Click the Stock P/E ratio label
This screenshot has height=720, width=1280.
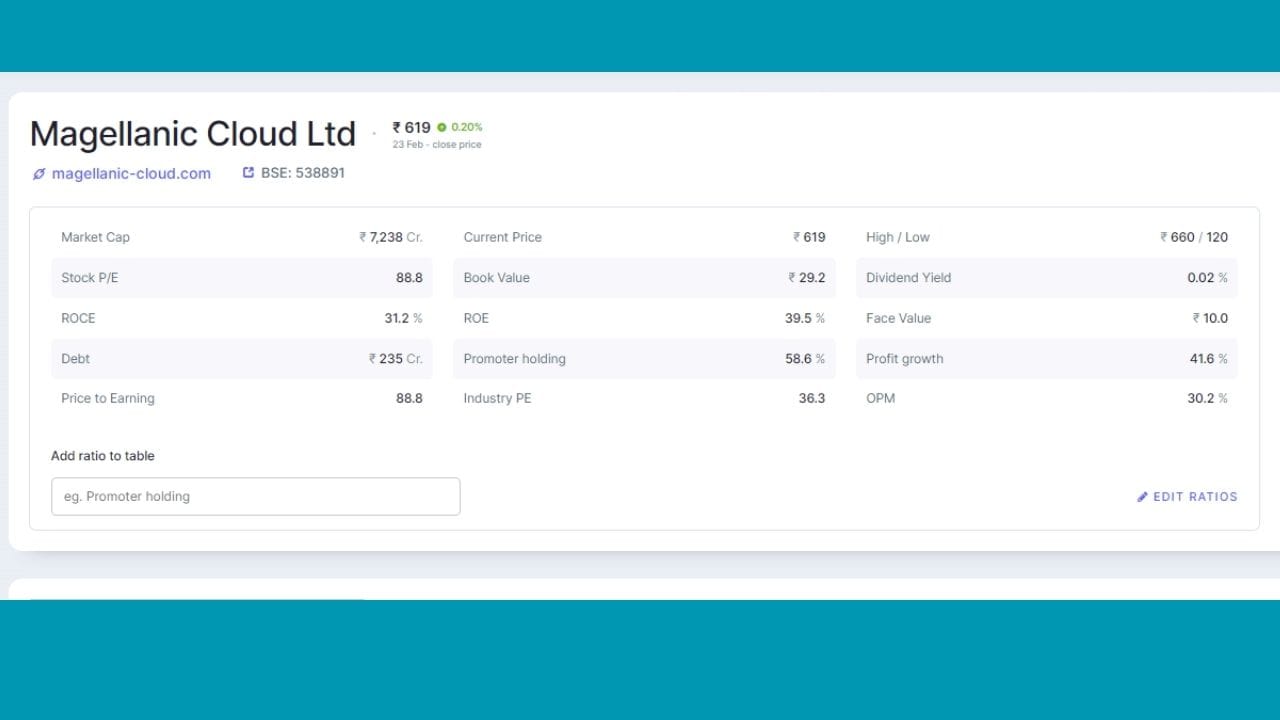(x=89, y=278)
